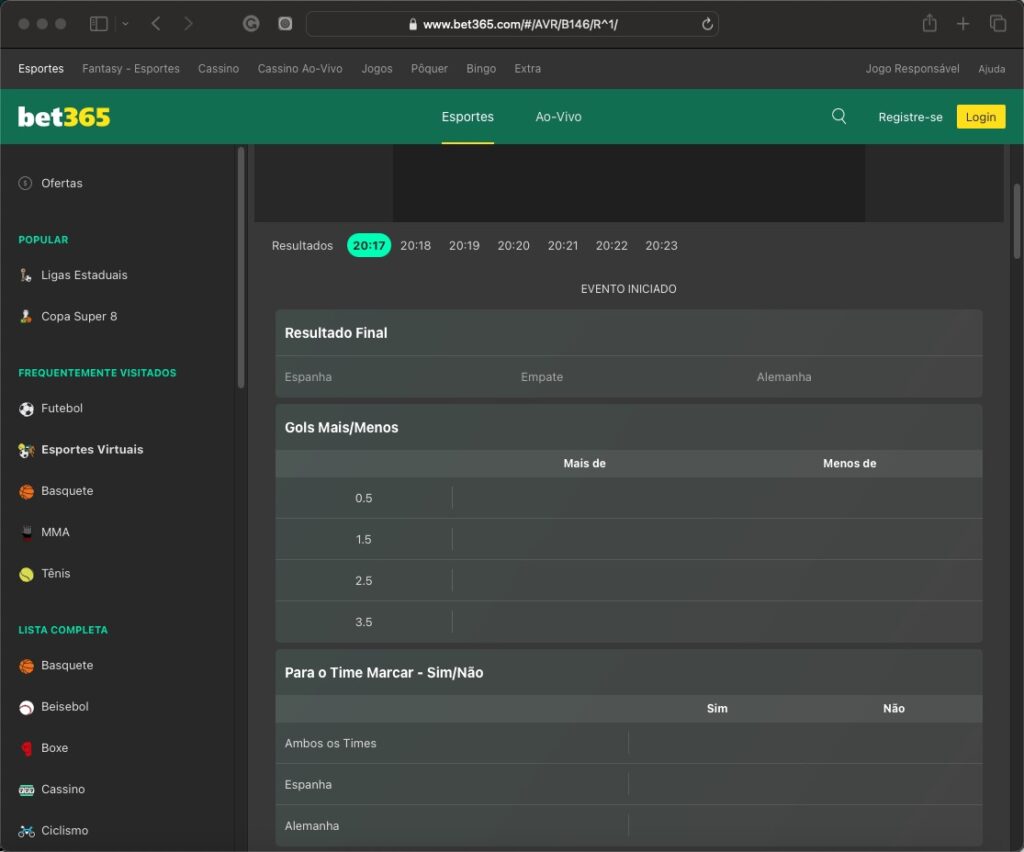Click the sidebar vertical scrollbar
The width and height of the screenshot is (1024, 852).
(x=241, y=268)
